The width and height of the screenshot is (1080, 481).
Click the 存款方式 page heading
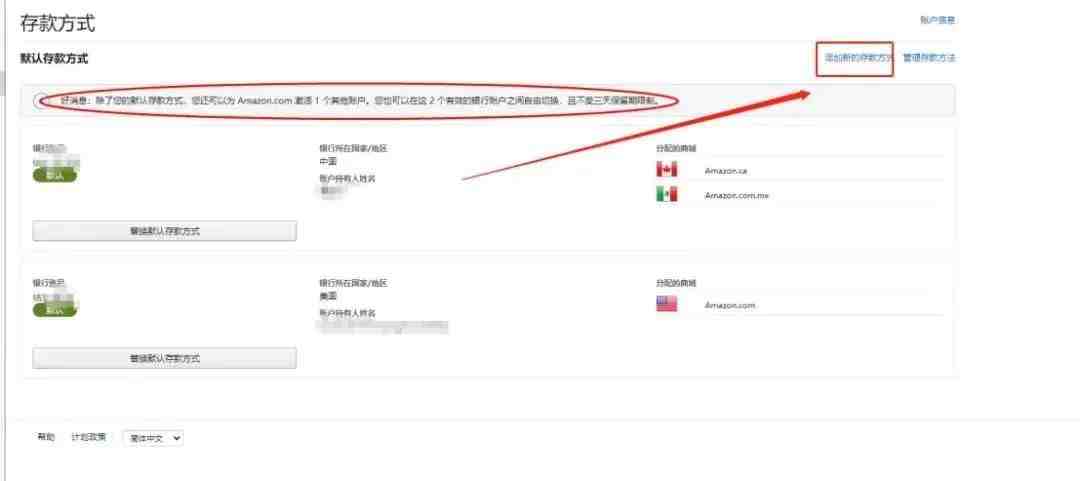pos(58,23)
